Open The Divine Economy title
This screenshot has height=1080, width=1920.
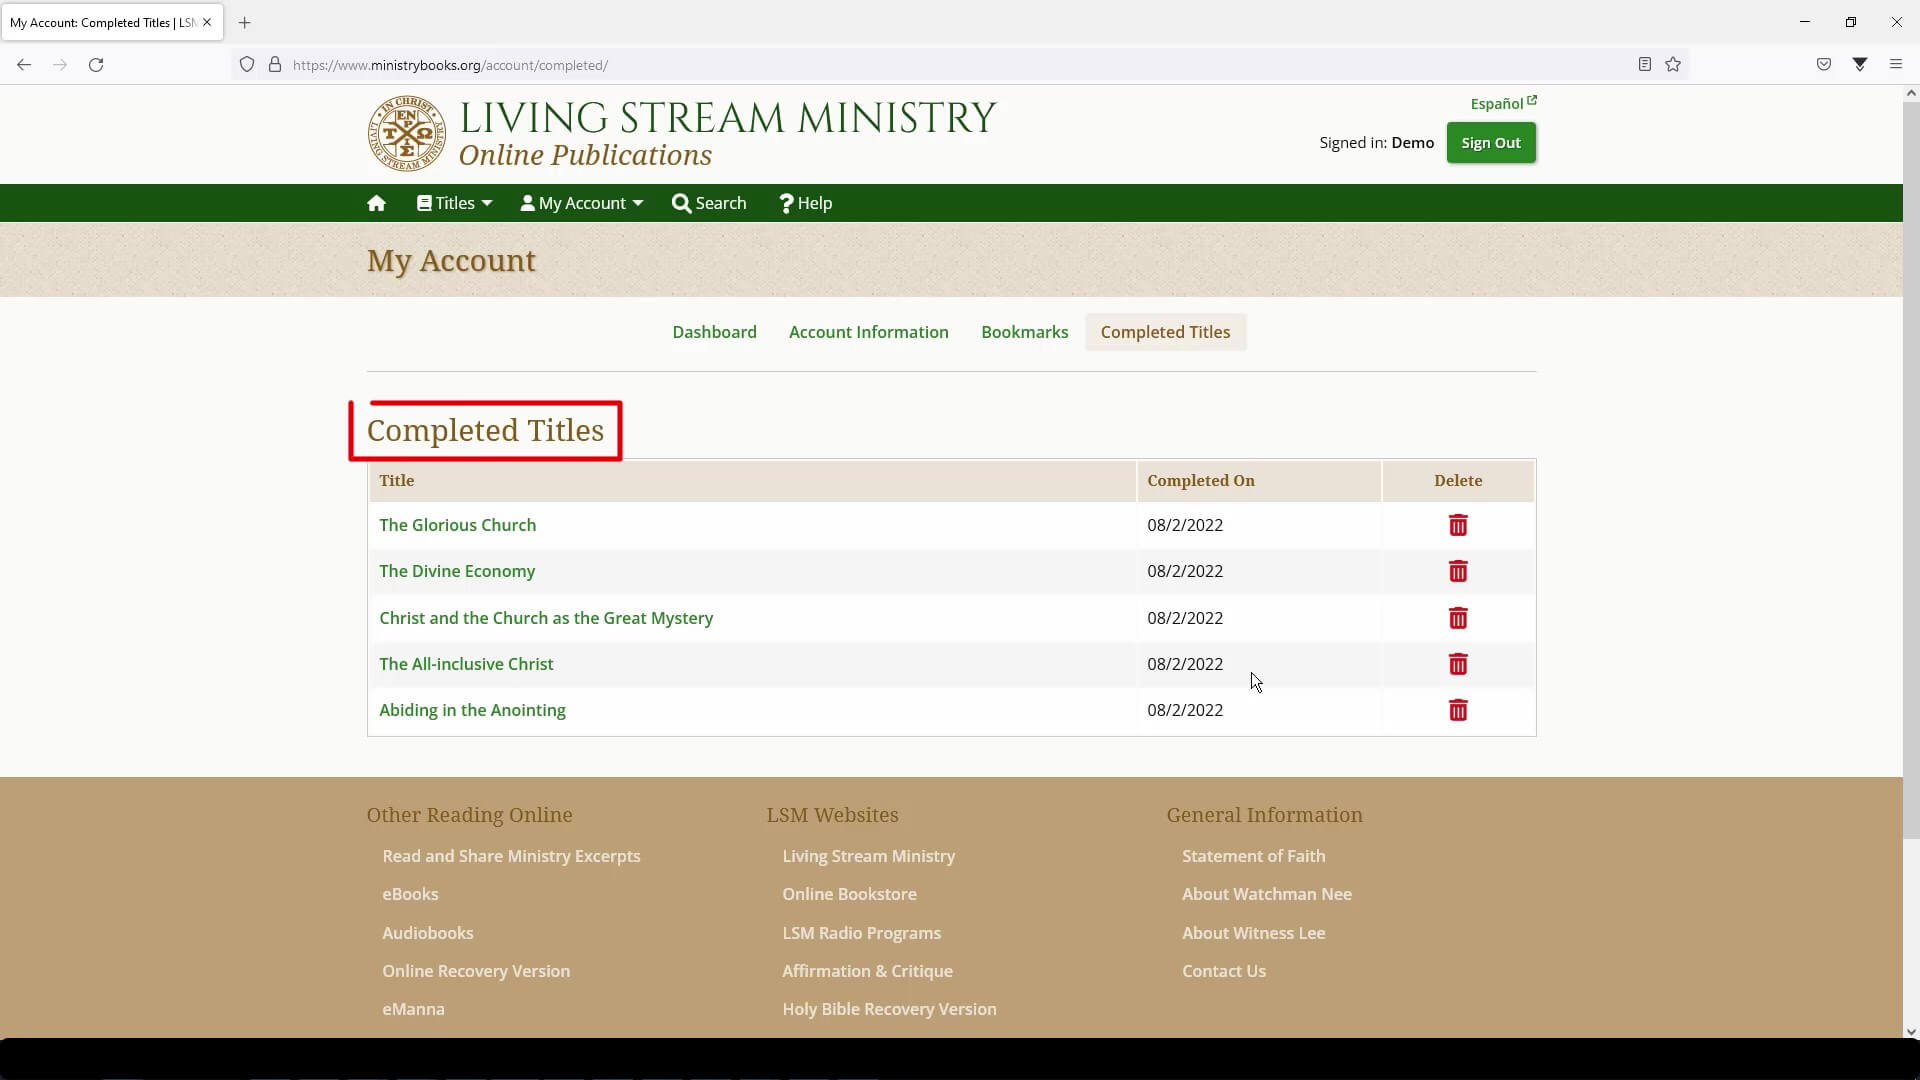(x=457, y=571)
